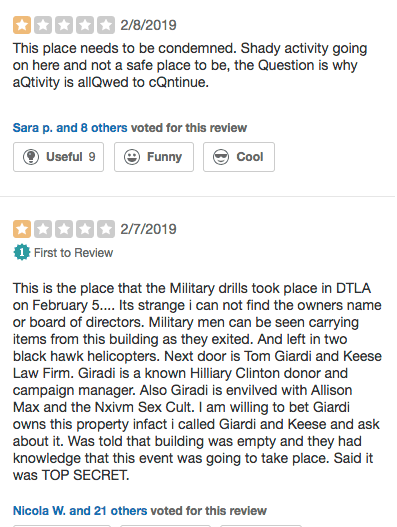Mark the first review as Useful
Screen dimensions: 397x527
click(58, 157)
